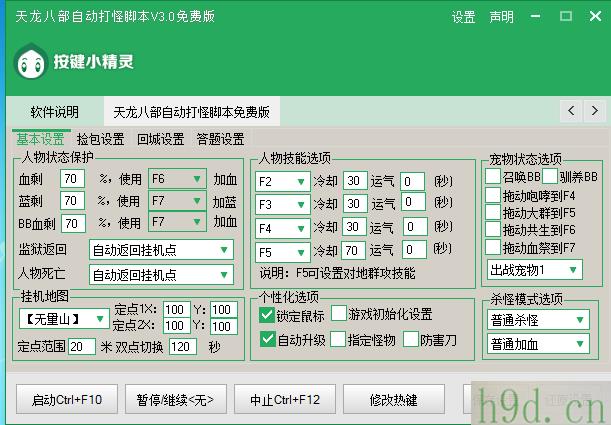
Task: Click the 中止Ctrl+F12 button
Action: coord(284,399)
